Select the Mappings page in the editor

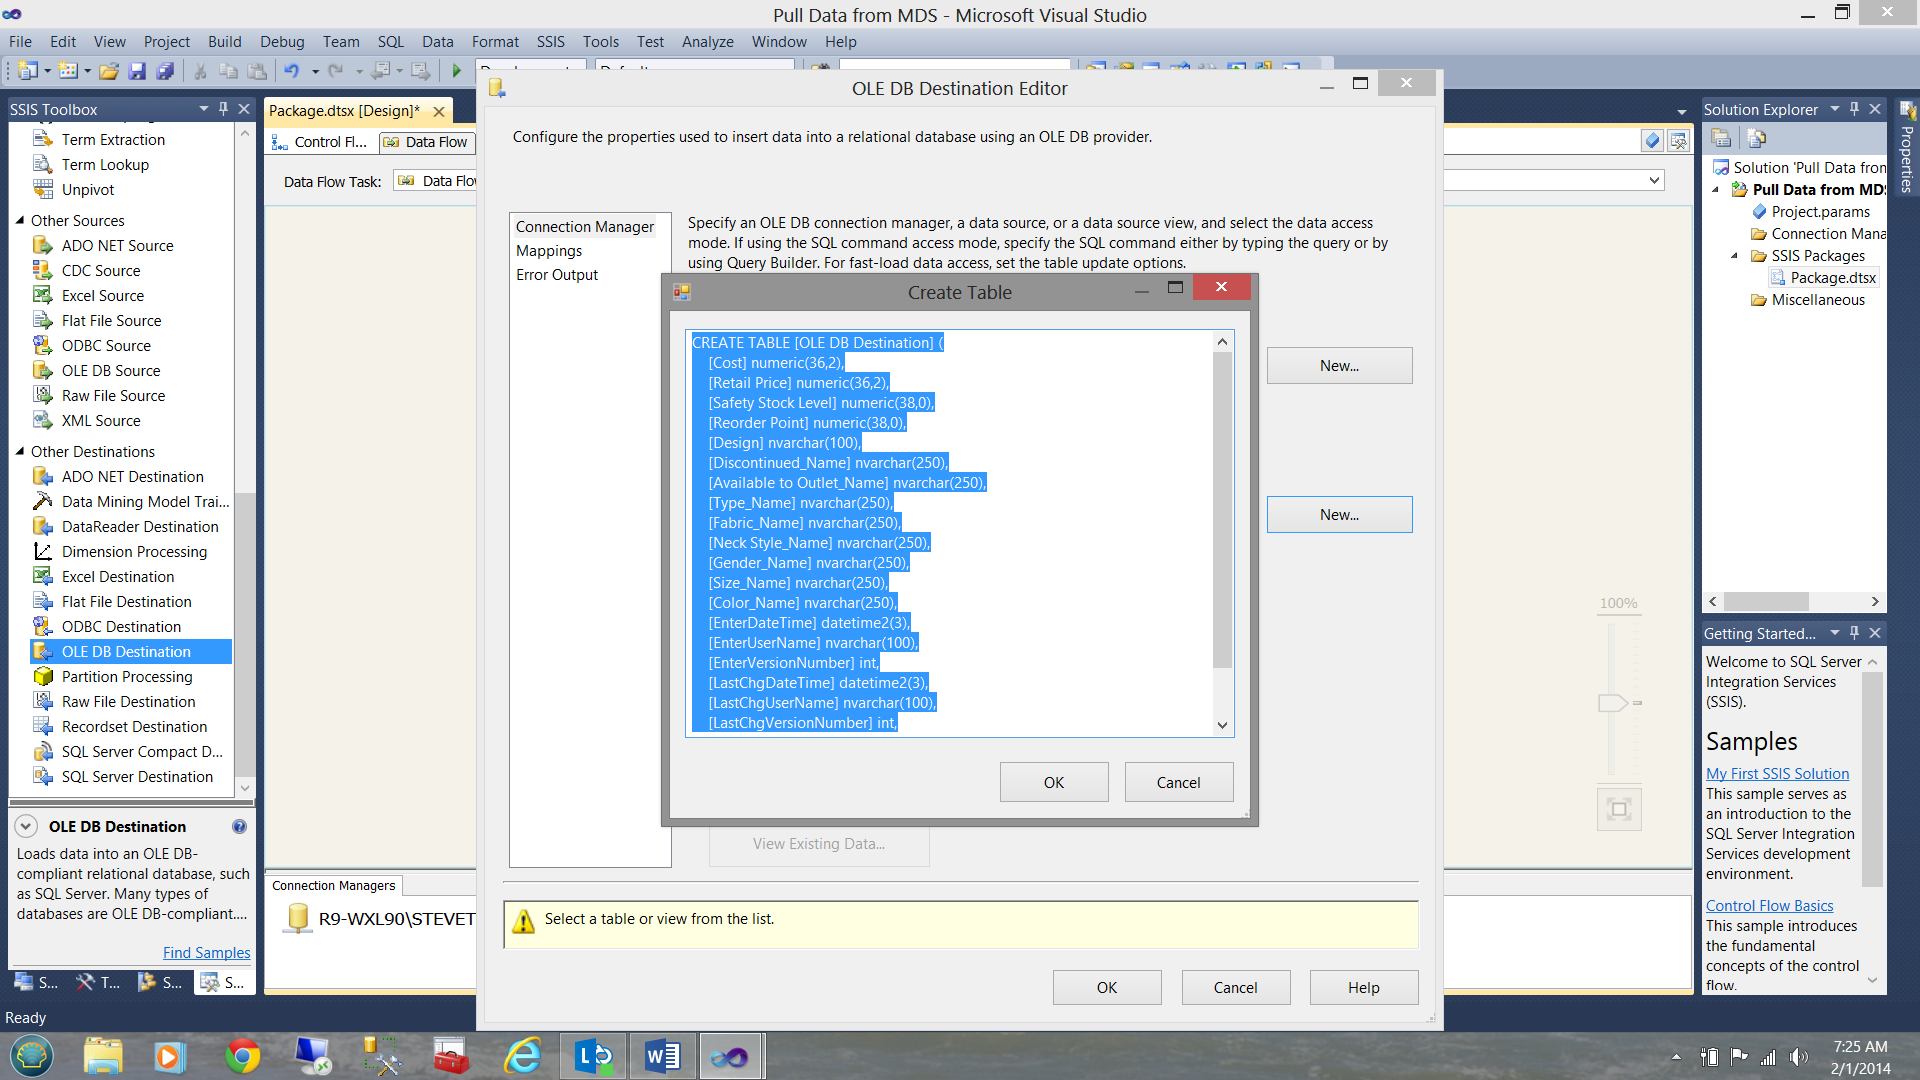[x=548, y=250]
